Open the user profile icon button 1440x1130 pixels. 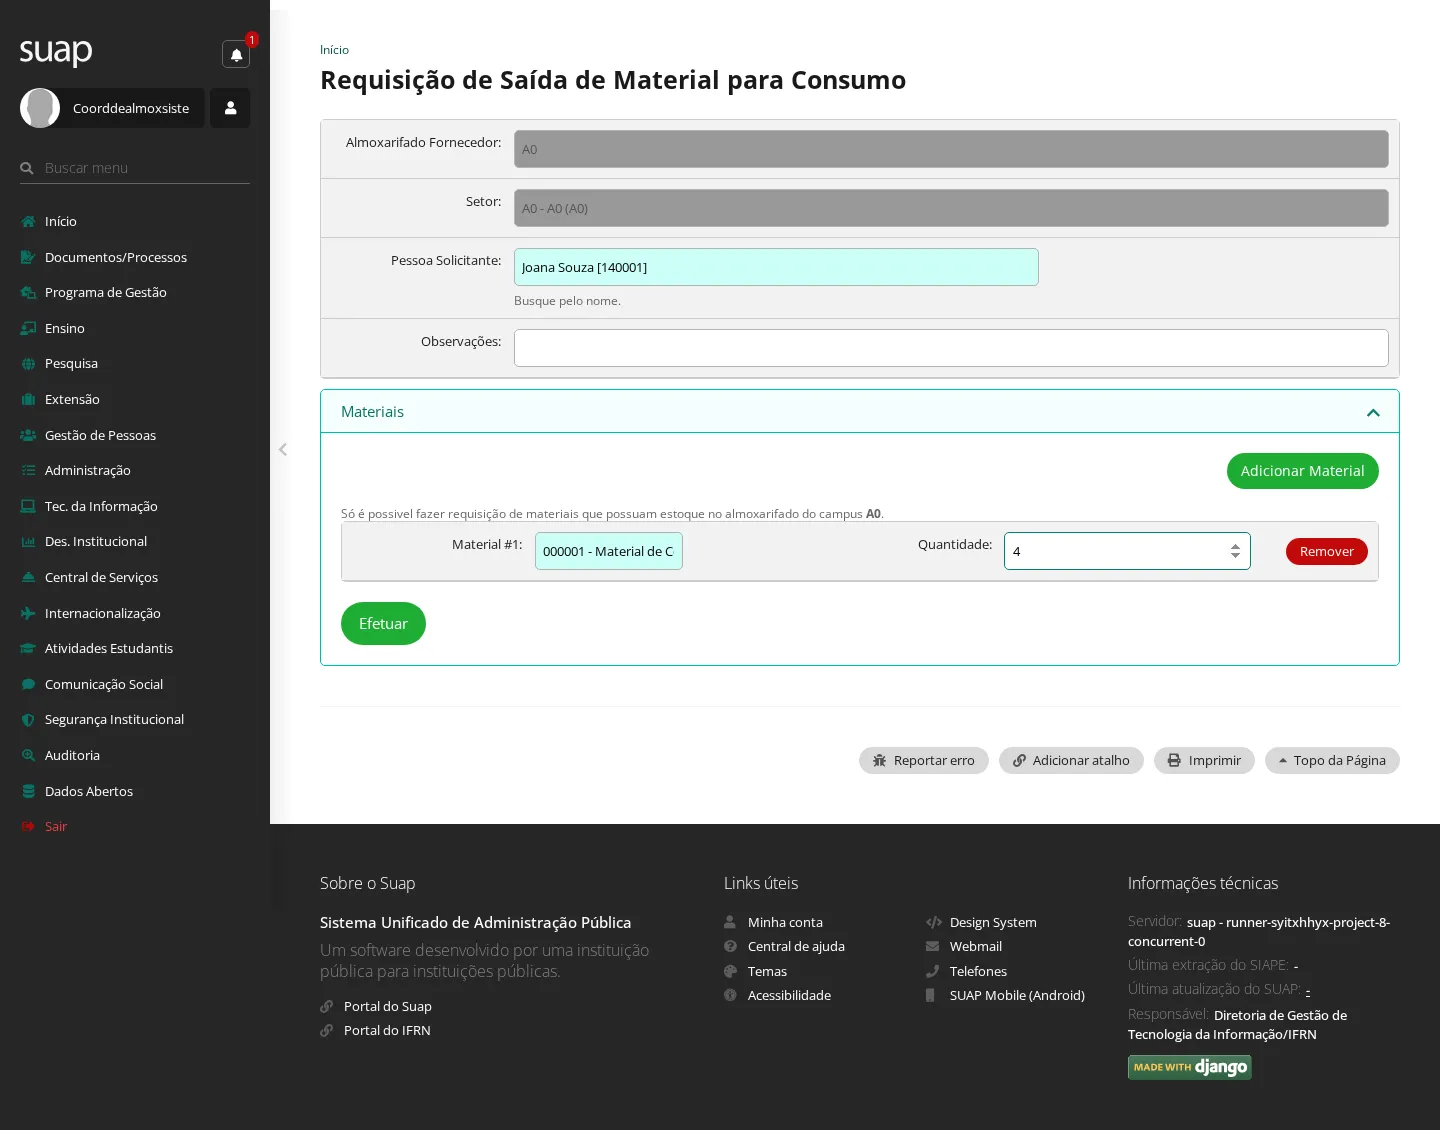(230, 108)
